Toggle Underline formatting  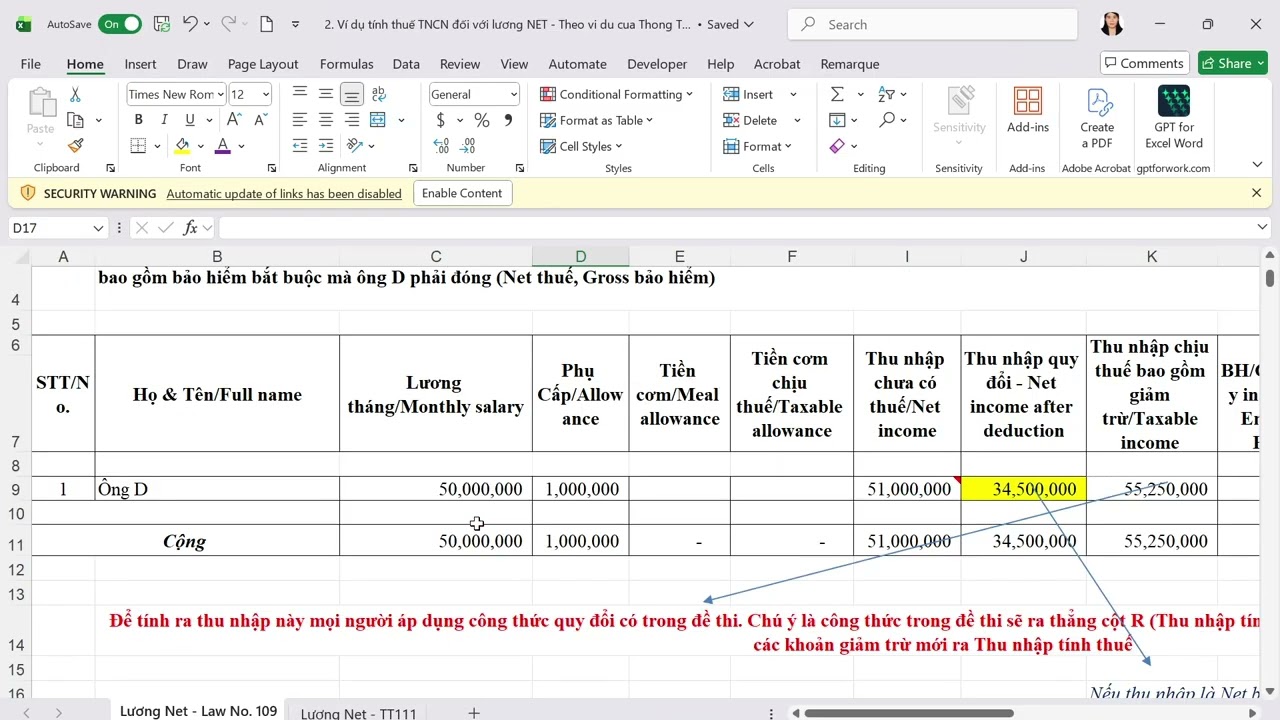(189, 120)
